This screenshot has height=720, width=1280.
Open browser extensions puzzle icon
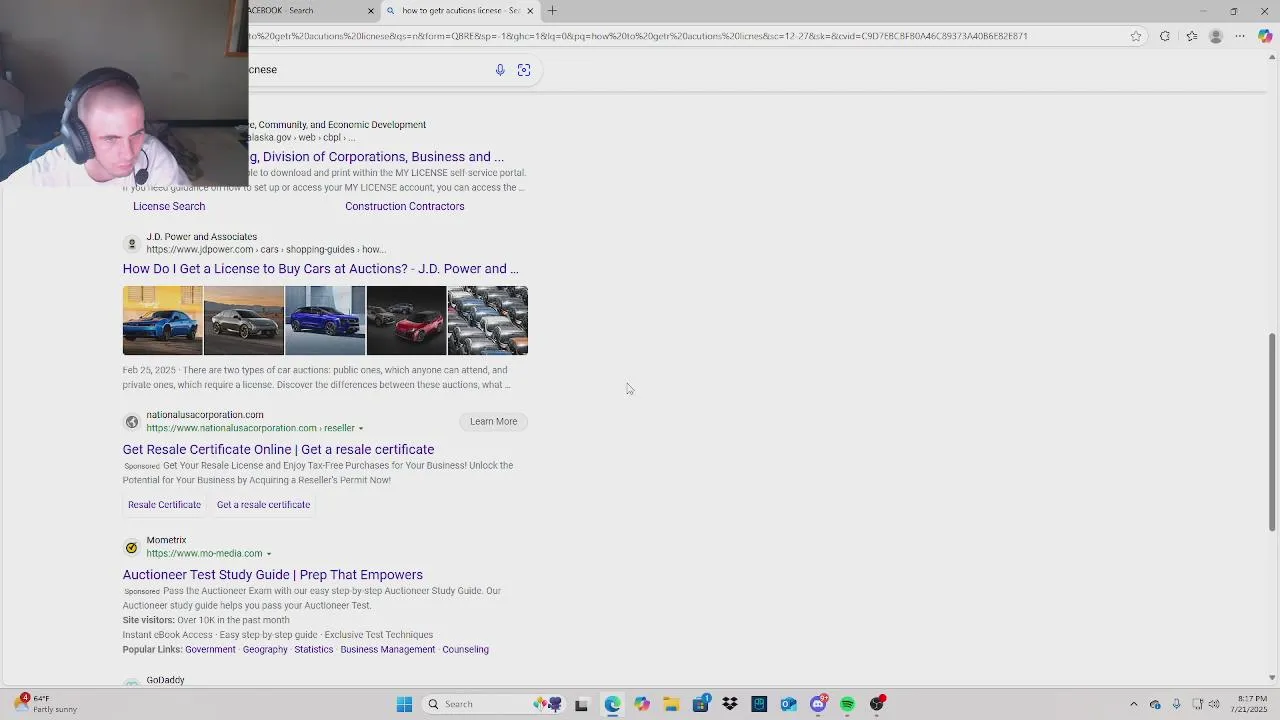[x=1165, y=36]
